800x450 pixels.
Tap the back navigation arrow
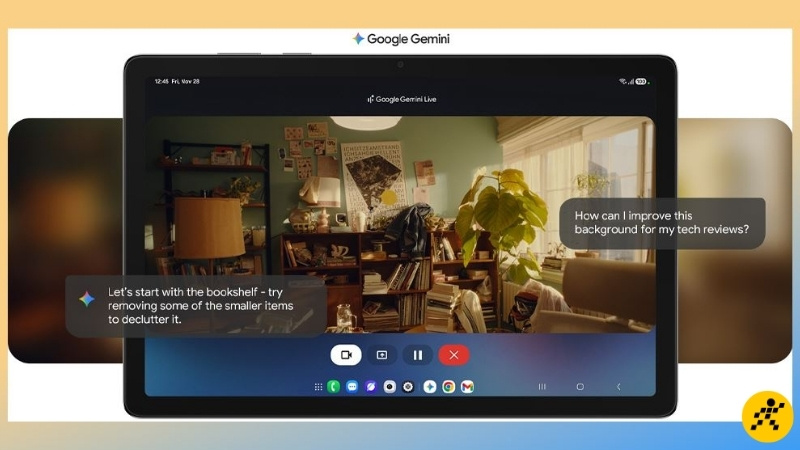618,387
